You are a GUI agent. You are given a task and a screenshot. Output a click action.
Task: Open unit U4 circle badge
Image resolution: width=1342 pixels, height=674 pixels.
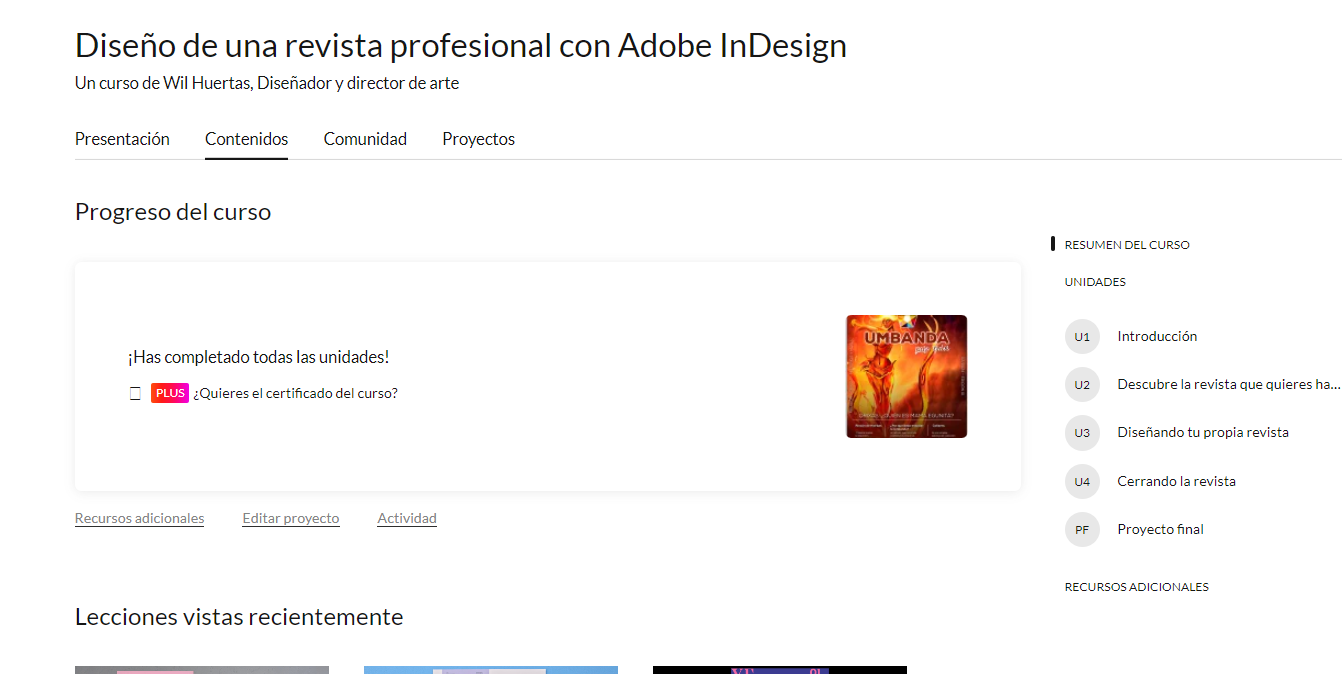(1082, 482)
